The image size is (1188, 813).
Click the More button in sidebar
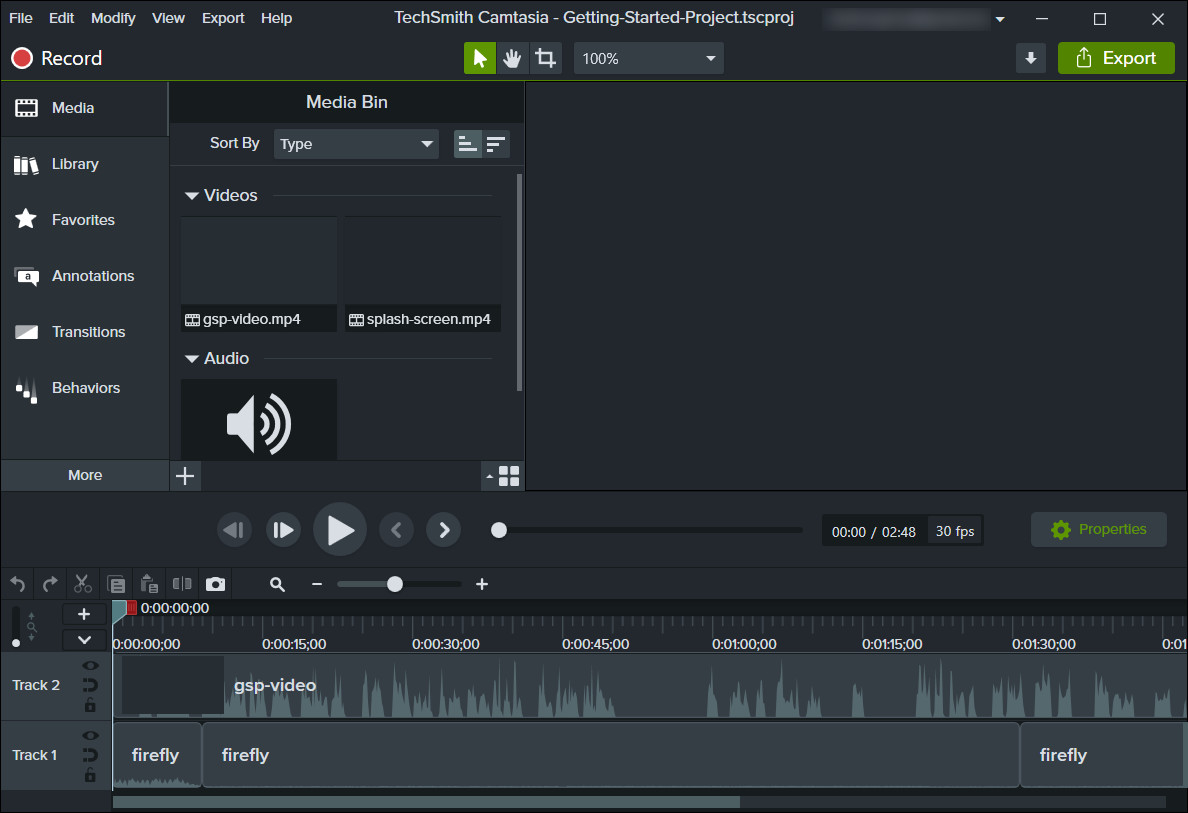[85, 475]
